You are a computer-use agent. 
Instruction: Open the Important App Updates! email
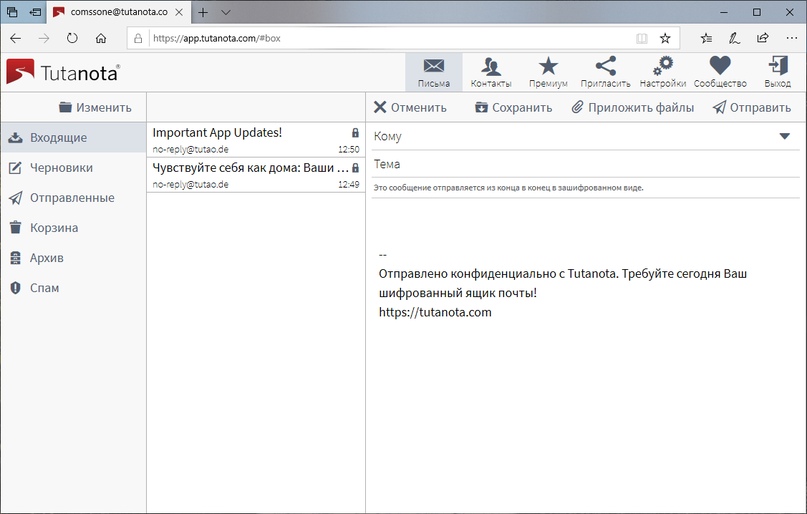click(x=256, y=140)
